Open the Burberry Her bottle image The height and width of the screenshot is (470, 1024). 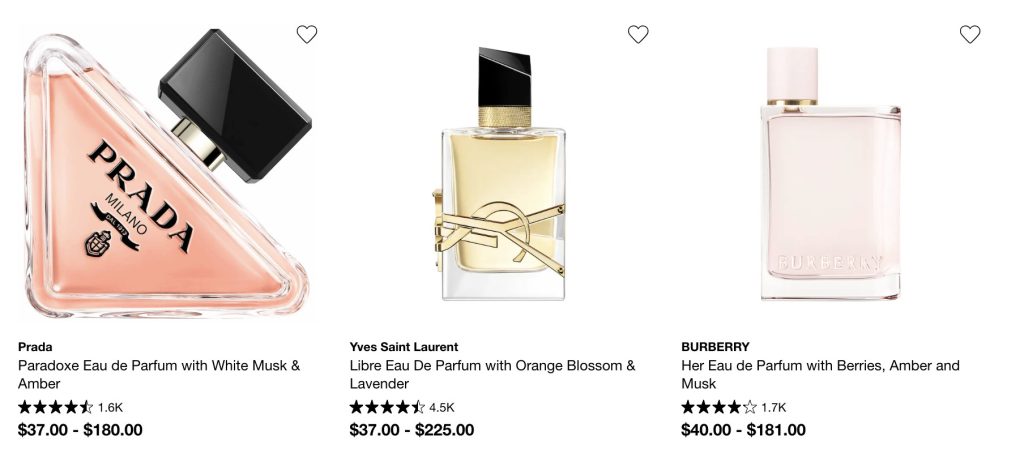pos(831,174)
